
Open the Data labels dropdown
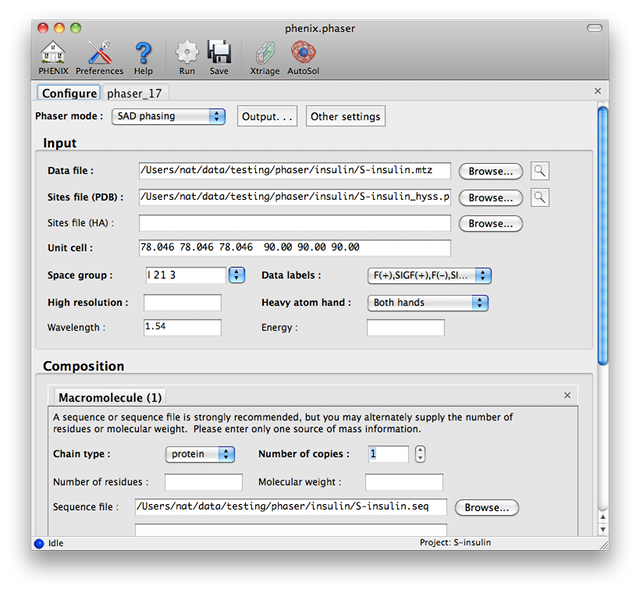[429, 275]
